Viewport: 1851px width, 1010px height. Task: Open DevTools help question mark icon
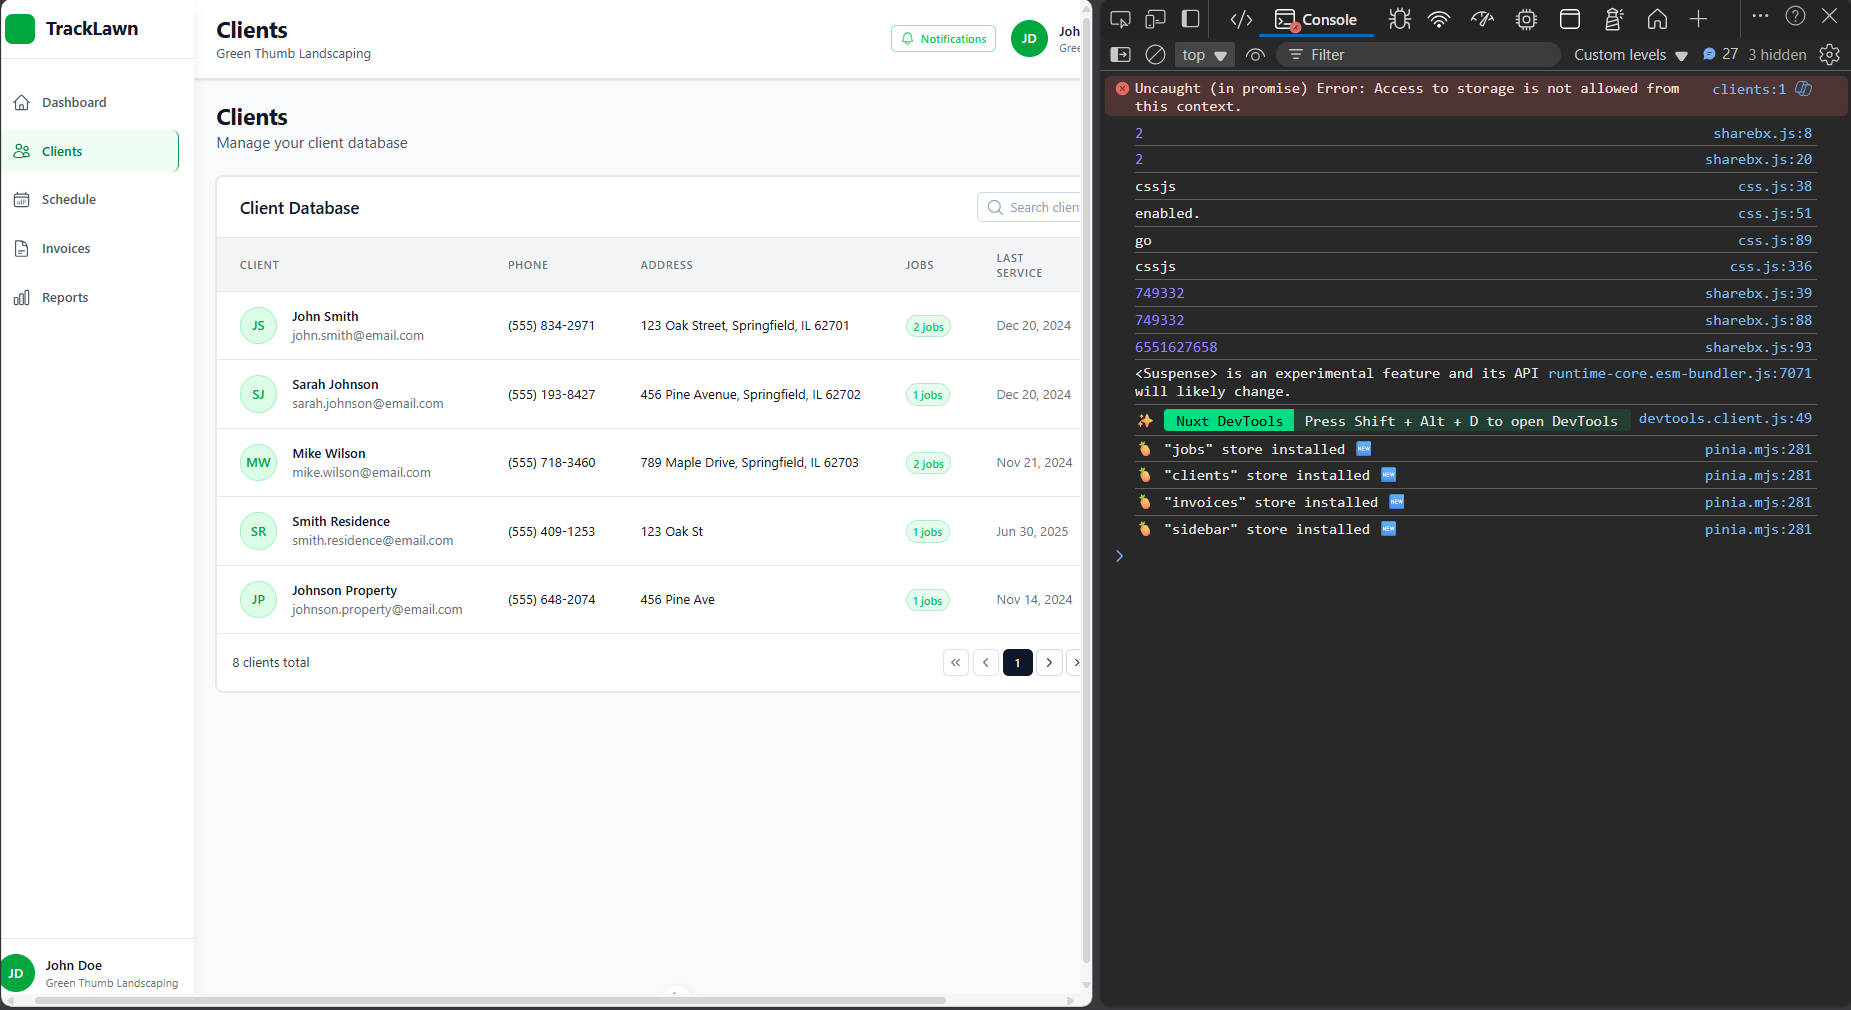pyautogui.click(x=1795, y=16)
